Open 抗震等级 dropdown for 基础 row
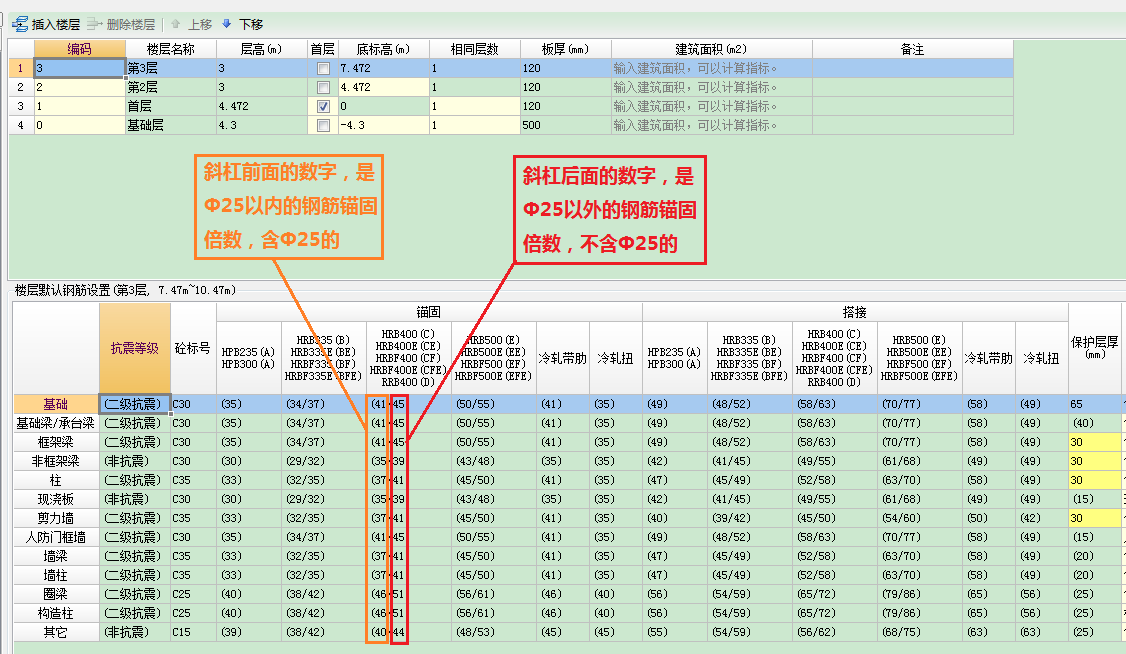Screen dimensions: 1126x654 coord(135,404)
